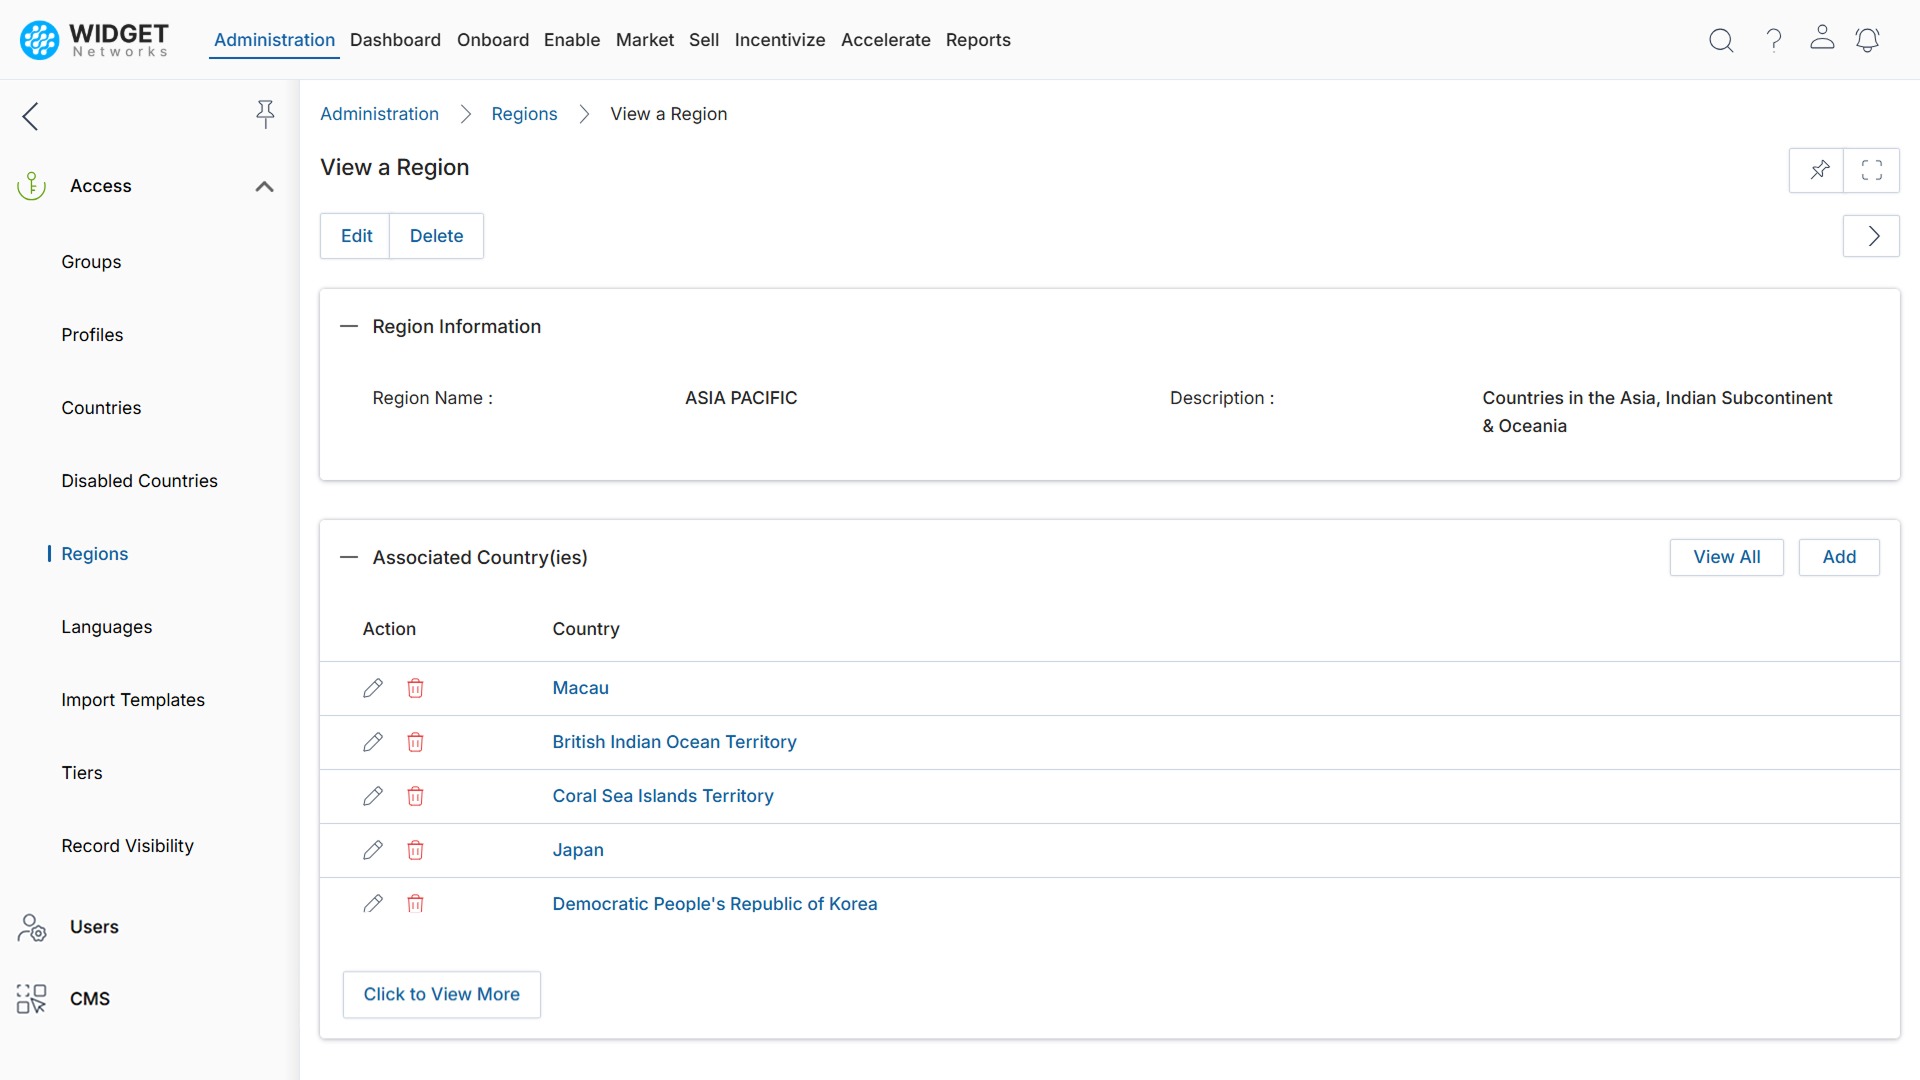Click pin icon beside fullscreen button
The height and width of the screenshot is (1080, 1920).
(x=1819, y=170)
